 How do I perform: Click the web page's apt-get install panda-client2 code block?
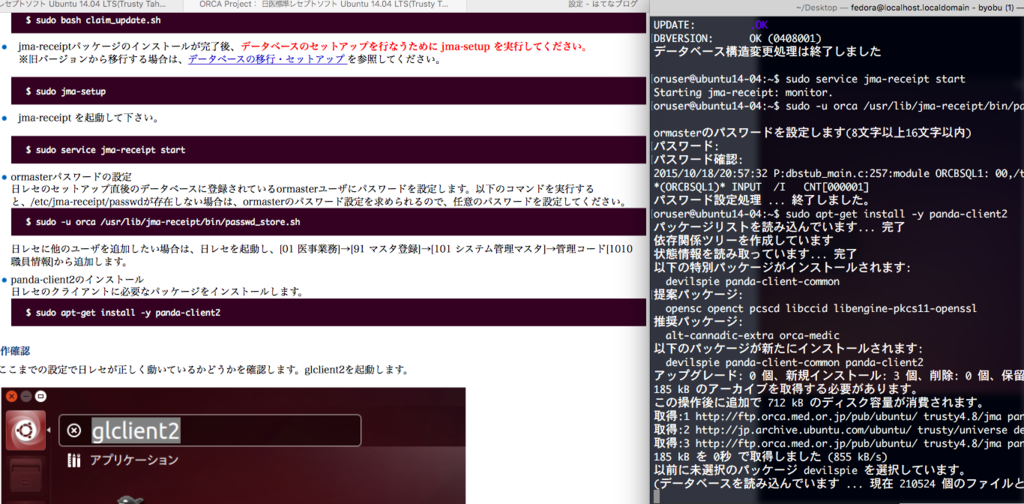(x=328, y=313)
